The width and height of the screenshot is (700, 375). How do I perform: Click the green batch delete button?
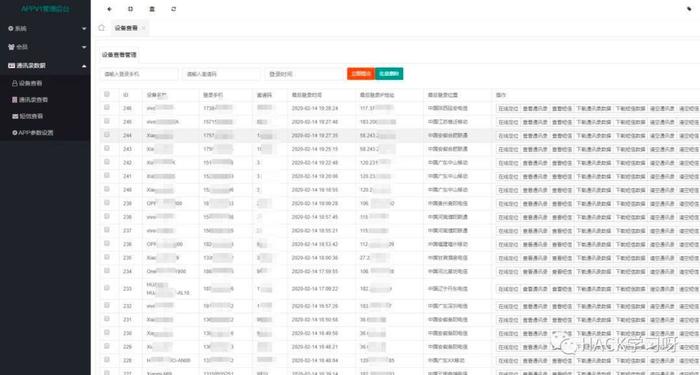(x=389, y=74)
